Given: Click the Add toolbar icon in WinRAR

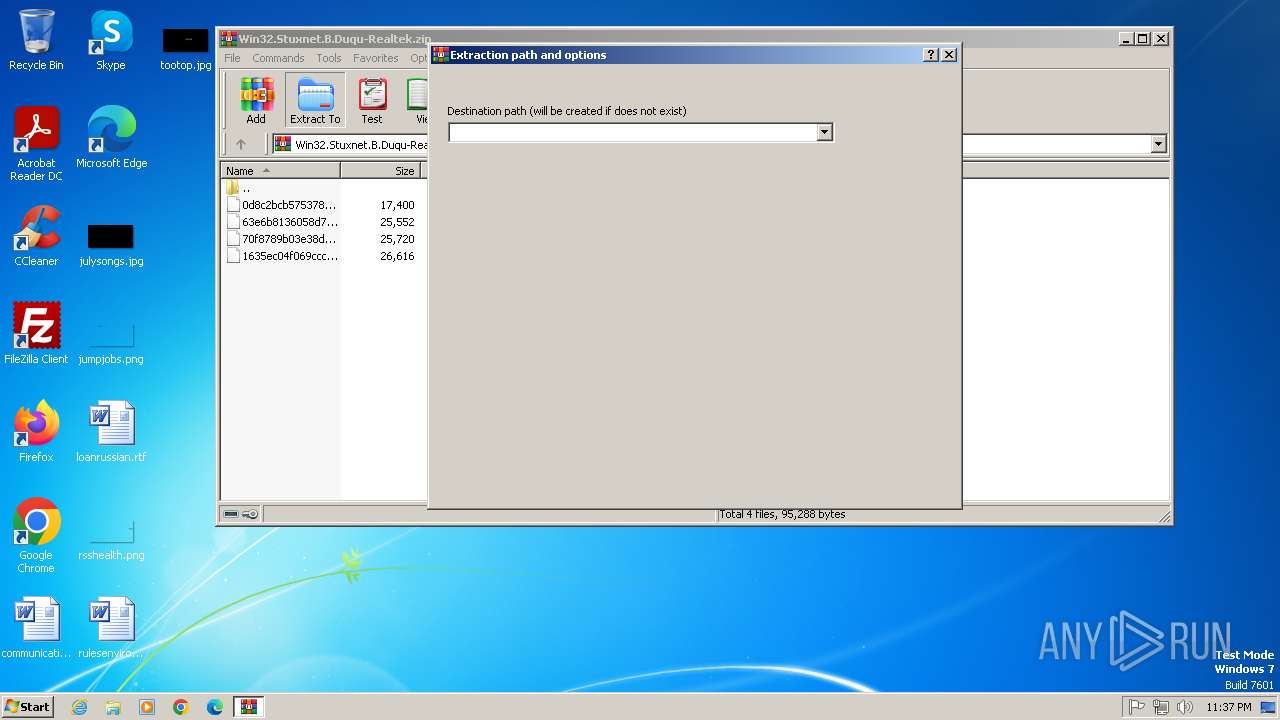Looking at the screenshot, I should [256, 100].
